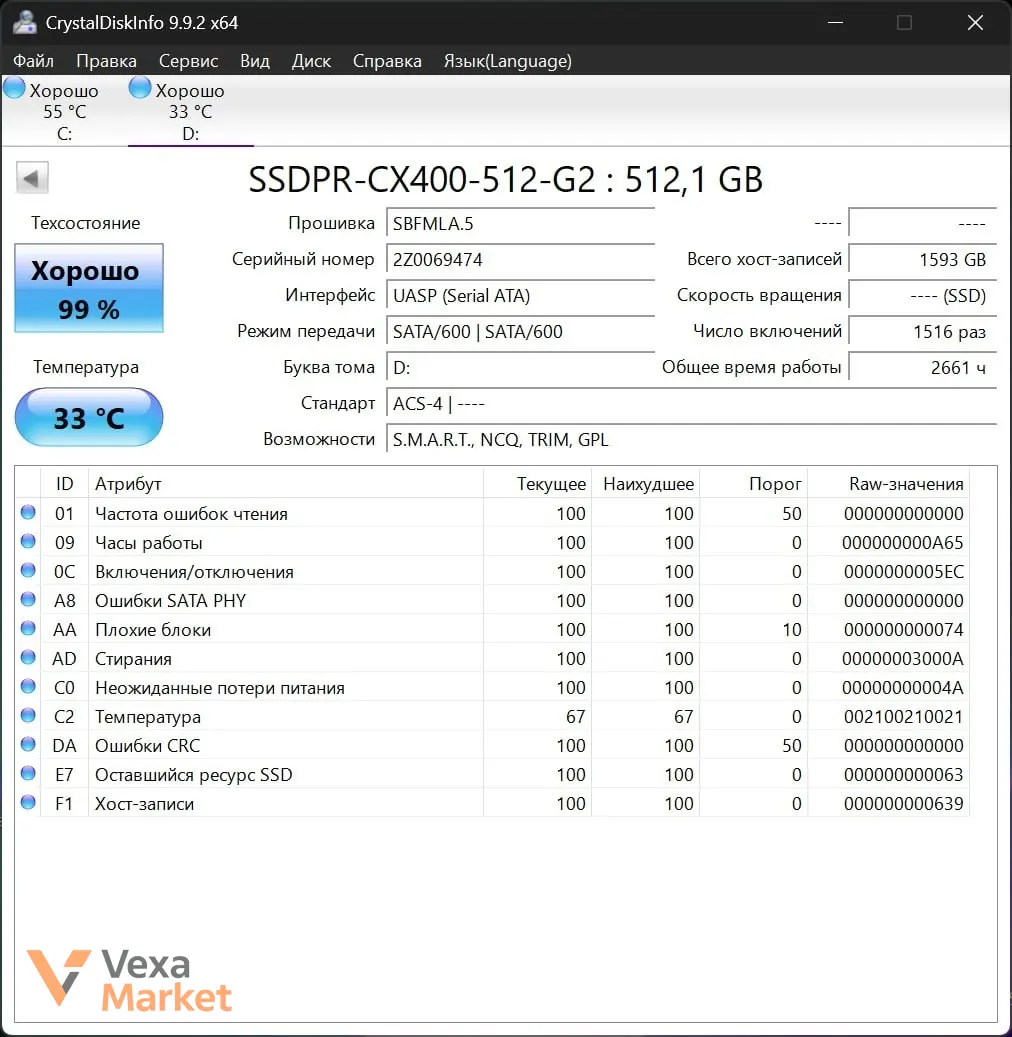Click the serial number field 2Z0069474

coord(520,259)
